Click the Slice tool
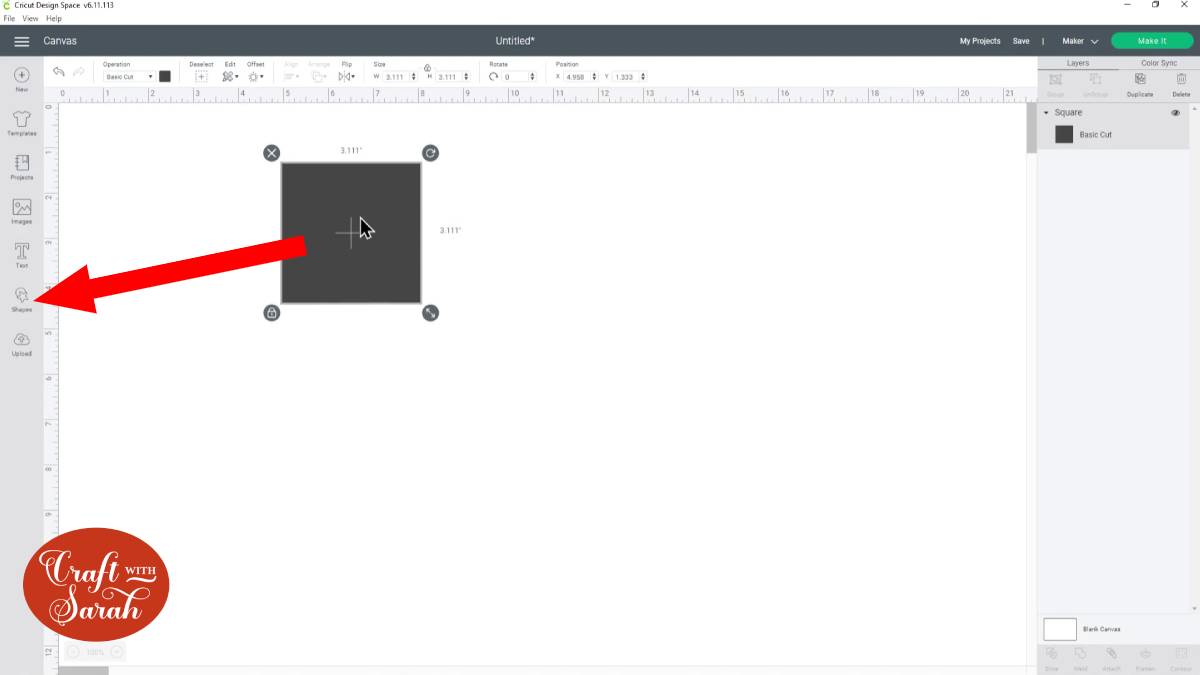The width and height of the screenshot is (1200, 675). (1052, 658)
